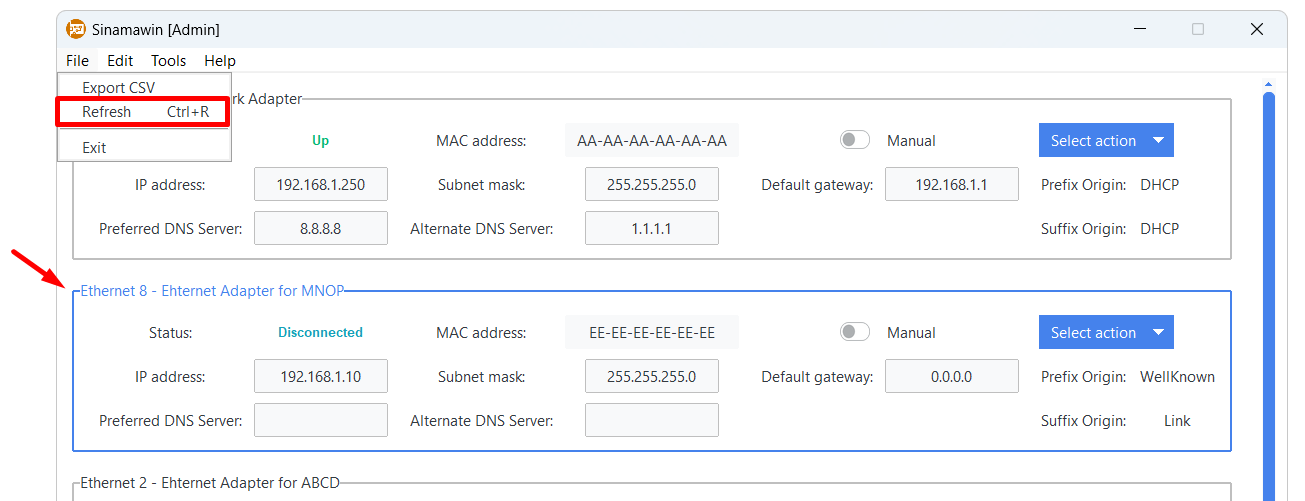Viewport: 1305px width, 501px height.
Task: Click Default gateway field 0.0.0.0
Action: (952, 377)
